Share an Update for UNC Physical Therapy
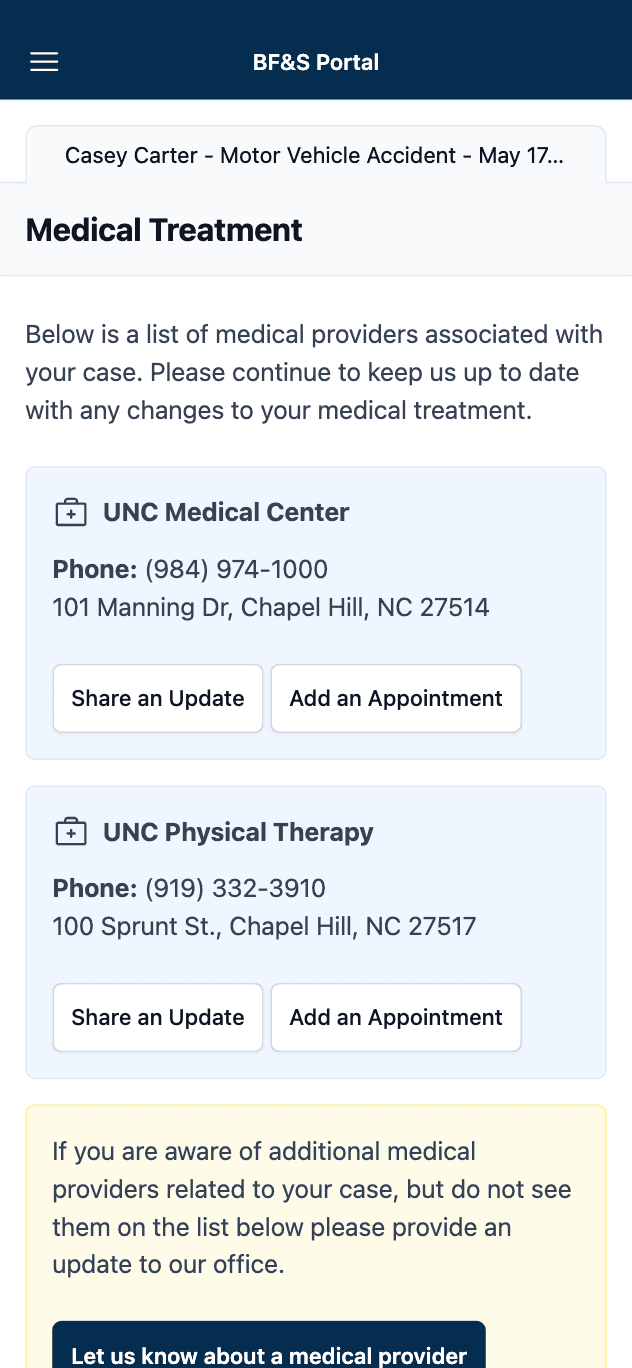The image size is (632, 1368). (158, 1017)
